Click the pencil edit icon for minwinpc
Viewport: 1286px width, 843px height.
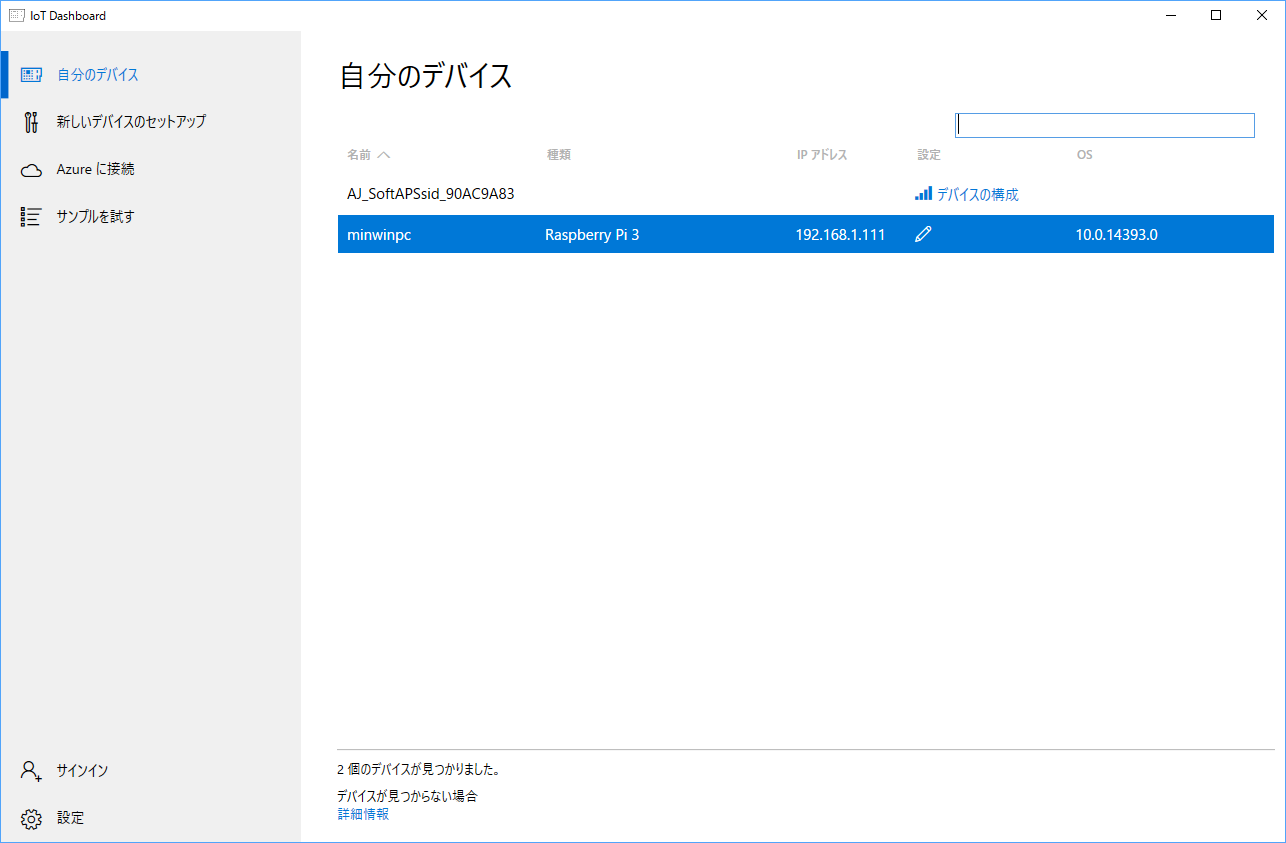pos(923,235)
